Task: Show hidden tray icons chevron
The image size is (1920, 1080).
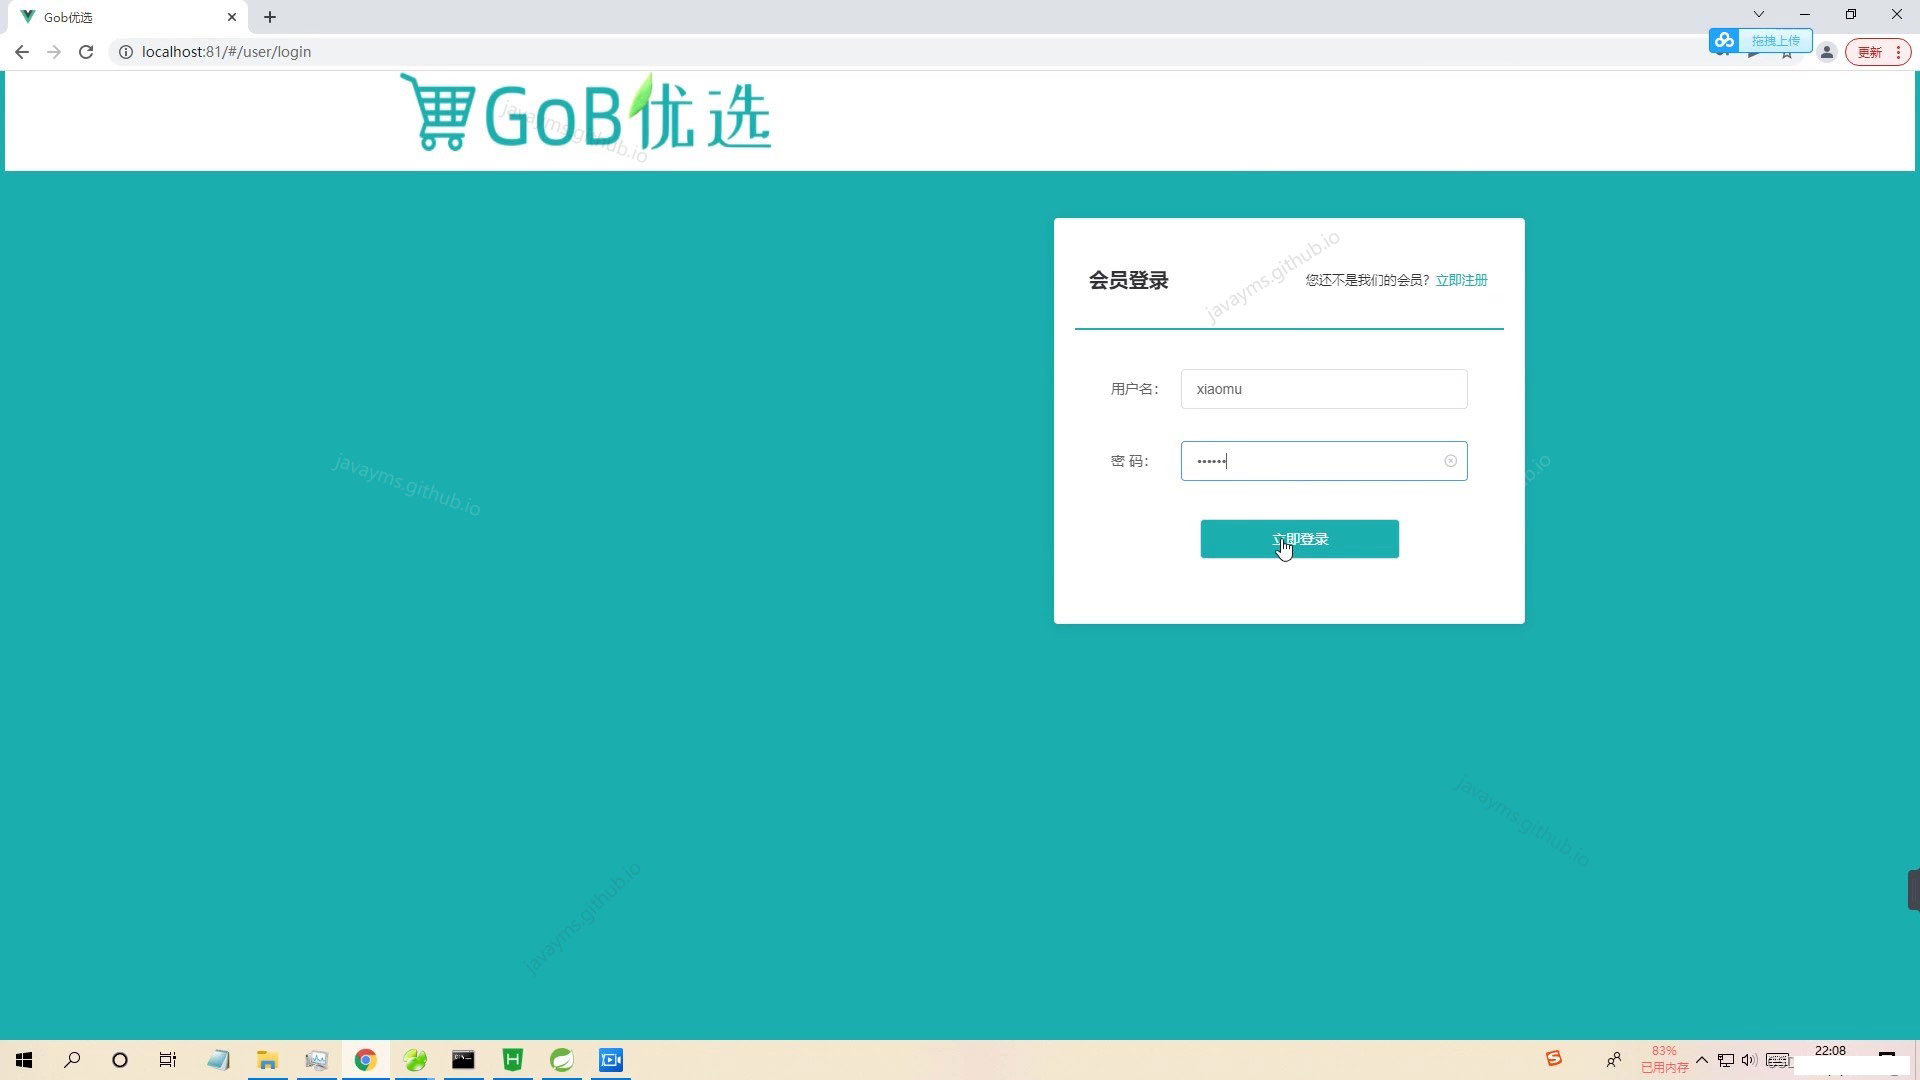Action: (x=1702, y=1060)
